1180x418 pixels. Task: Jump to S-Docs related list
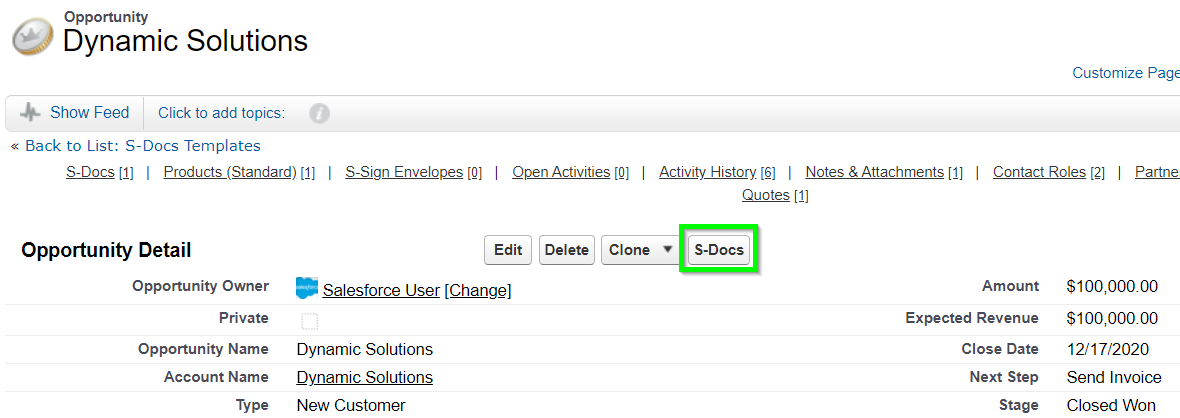coord(90,172)
